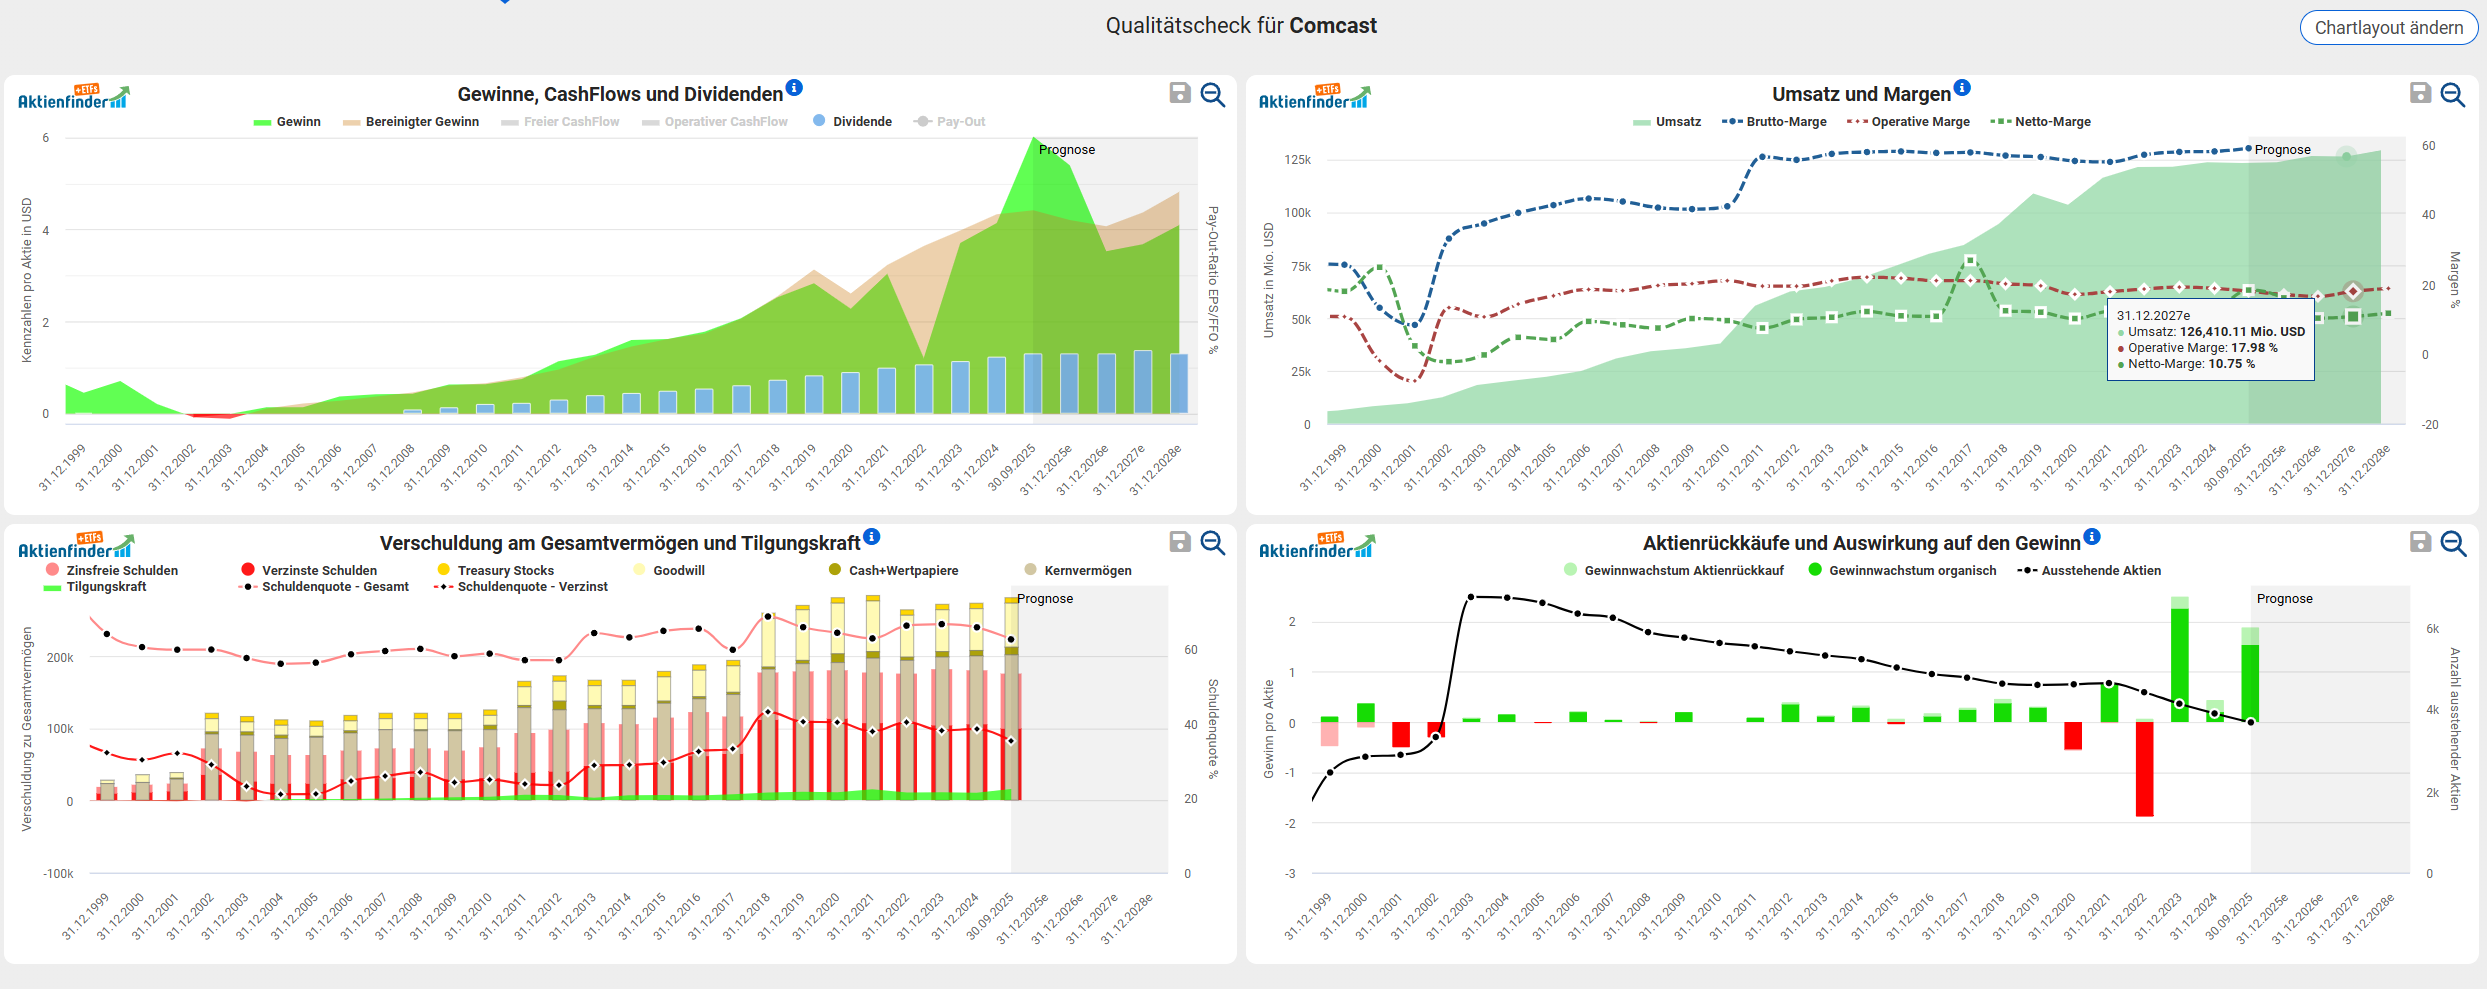Save the Verschuldung am Gesamtvermögen chart

1180,542
